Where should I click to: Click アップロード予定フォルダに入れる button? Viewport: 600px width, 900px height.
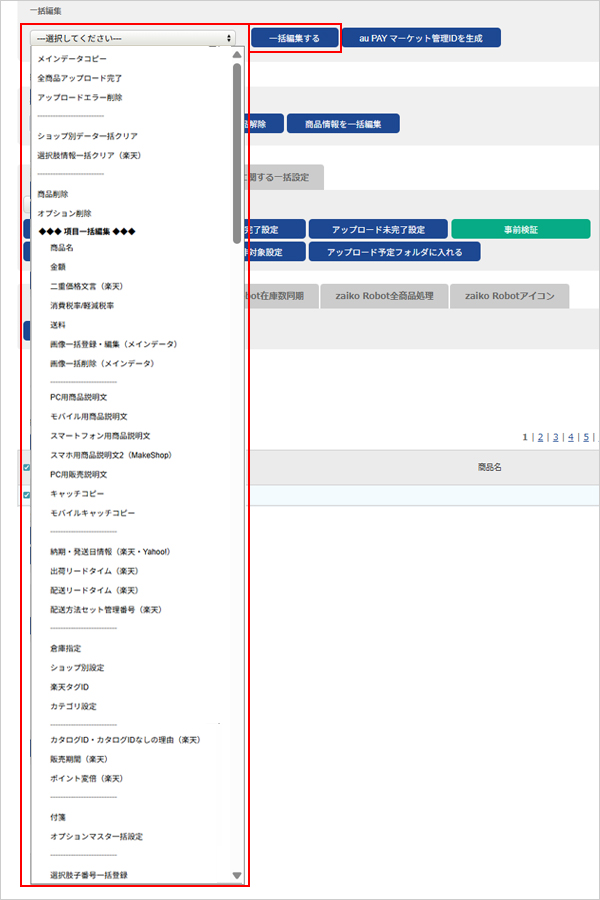tap(394, 252)
